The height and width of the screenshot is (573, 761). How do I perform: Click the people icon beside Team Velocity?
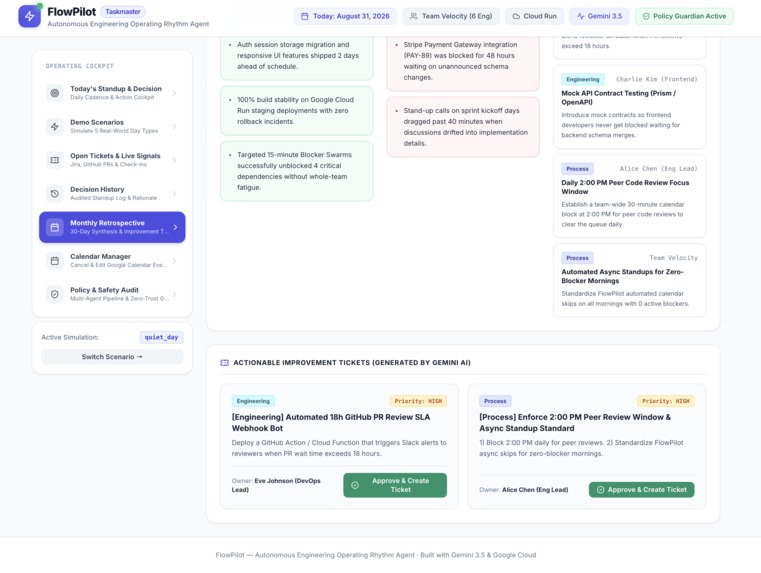pyautogui.click(x=414, y=16)
